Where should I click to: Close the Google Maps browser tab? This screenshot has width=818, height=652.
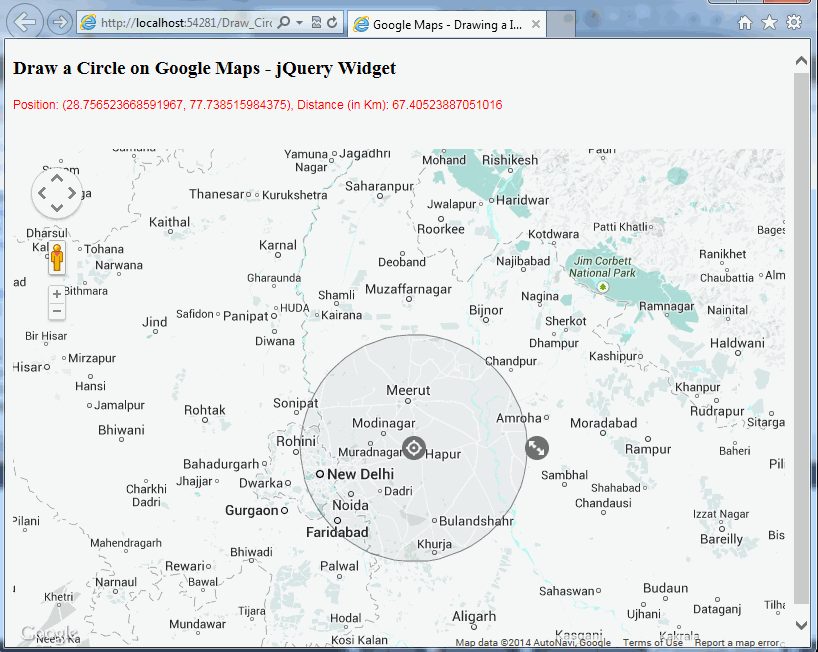[535, 25]
